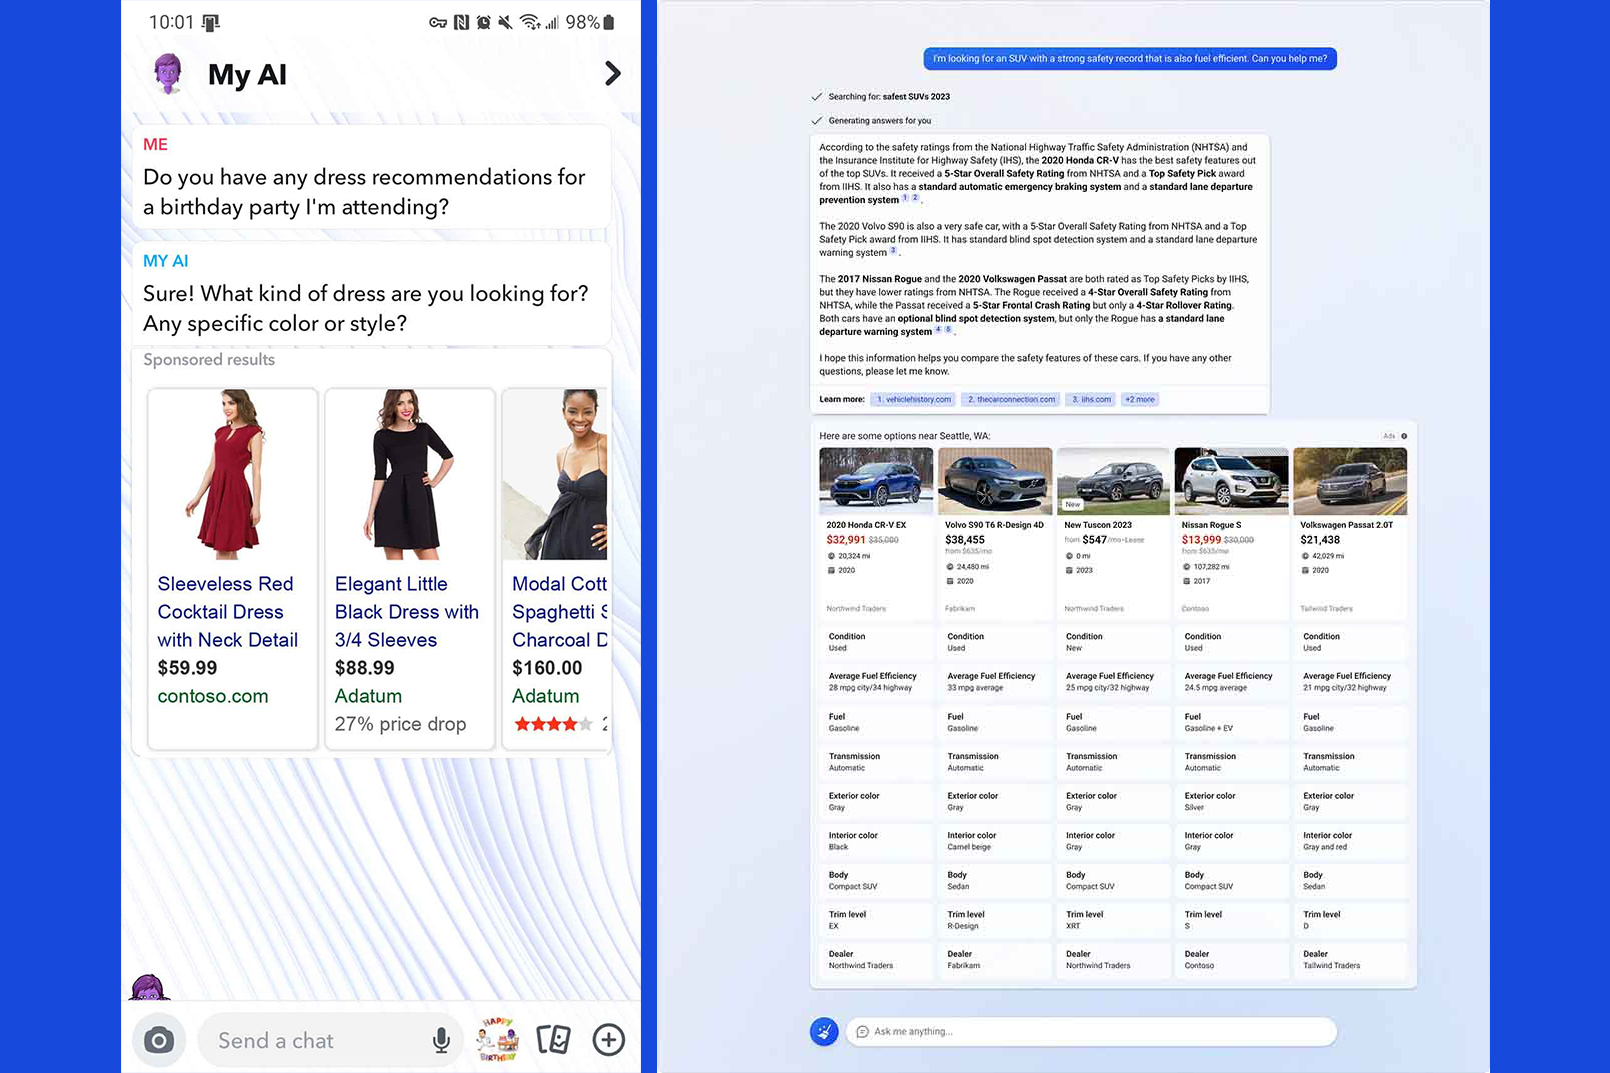
Task: Open the camera with the camera icon
Action: (159, 1040)
